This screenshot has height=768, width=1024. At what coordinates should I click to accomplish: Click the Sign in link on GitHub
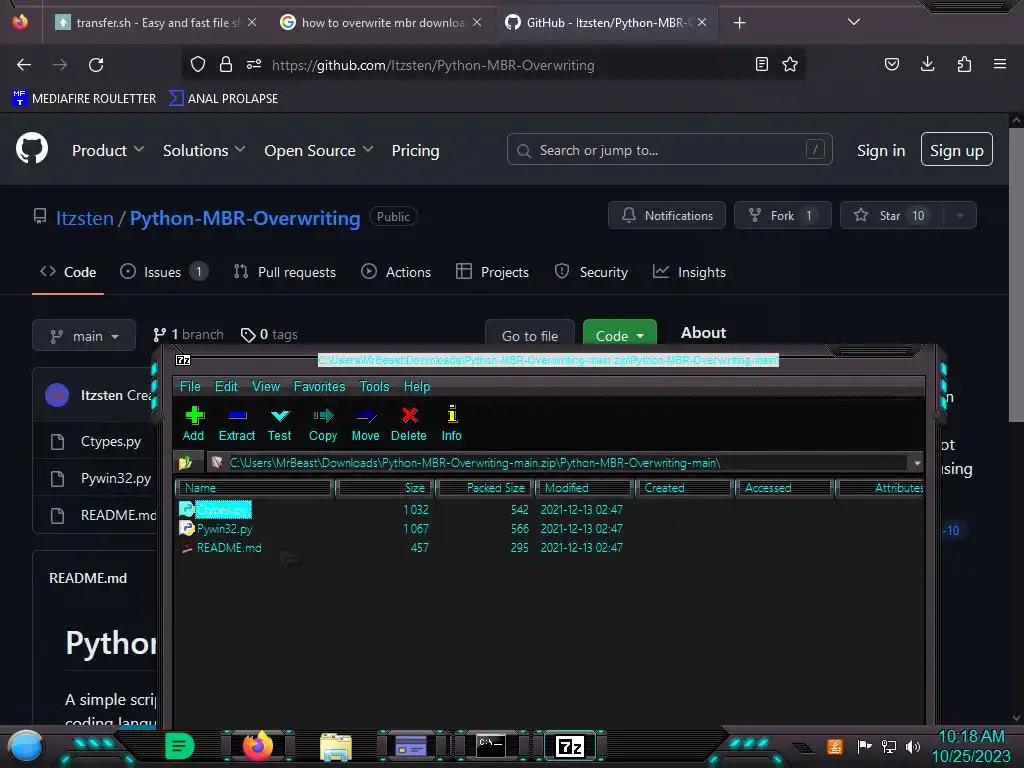click(881, 150)
